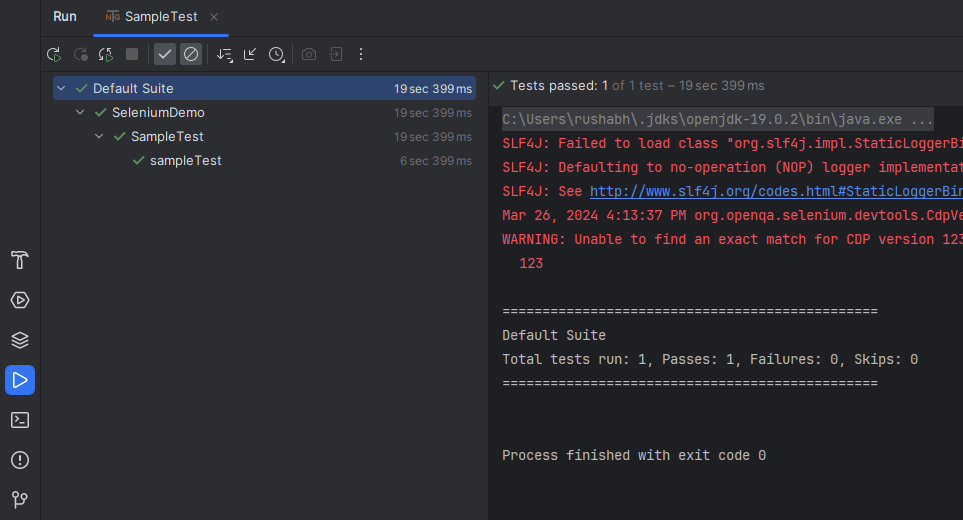Screen dimensions: 963x520
Task: Click 'Failed to load class' SLF4J line
Action: click(732, 144)
